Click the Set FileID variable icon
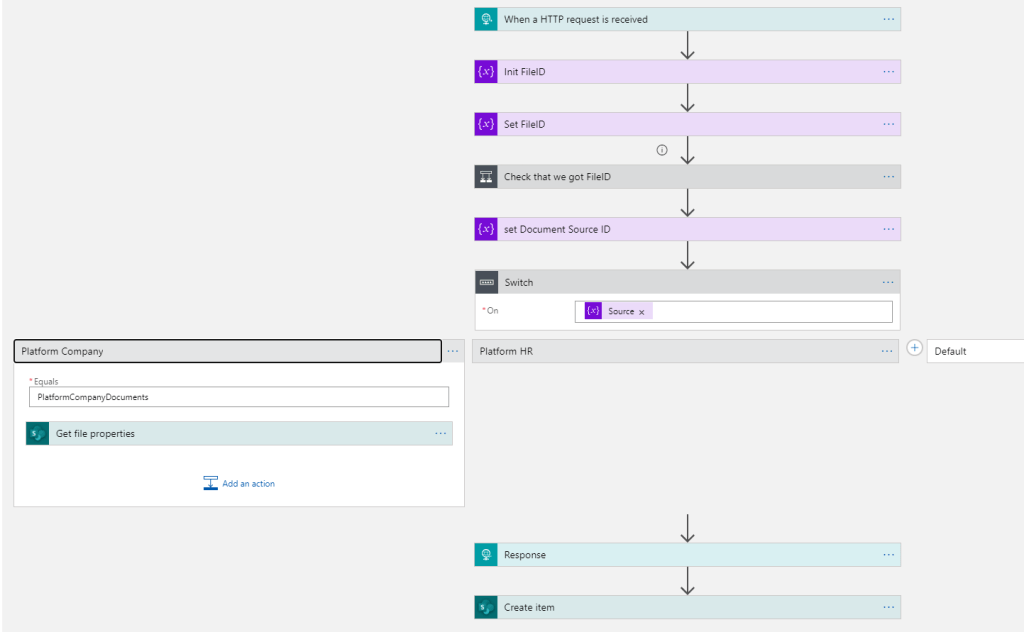 point(486,124)
